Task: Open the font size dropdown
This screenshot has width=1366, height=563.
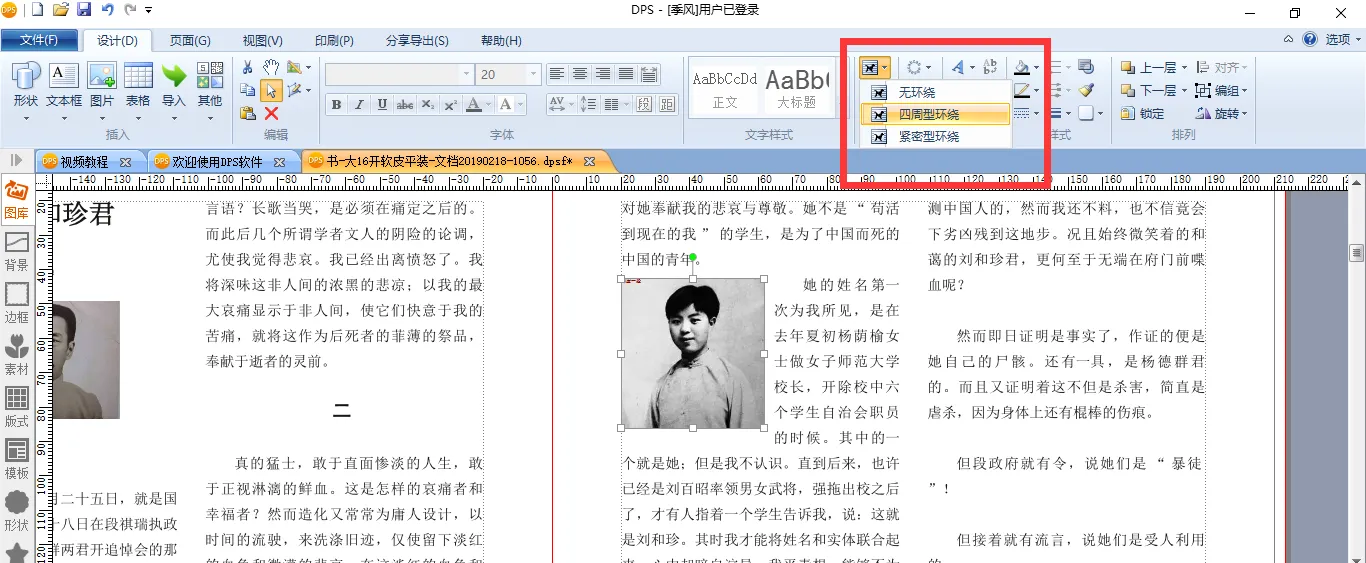Action: tap(534, 75)
